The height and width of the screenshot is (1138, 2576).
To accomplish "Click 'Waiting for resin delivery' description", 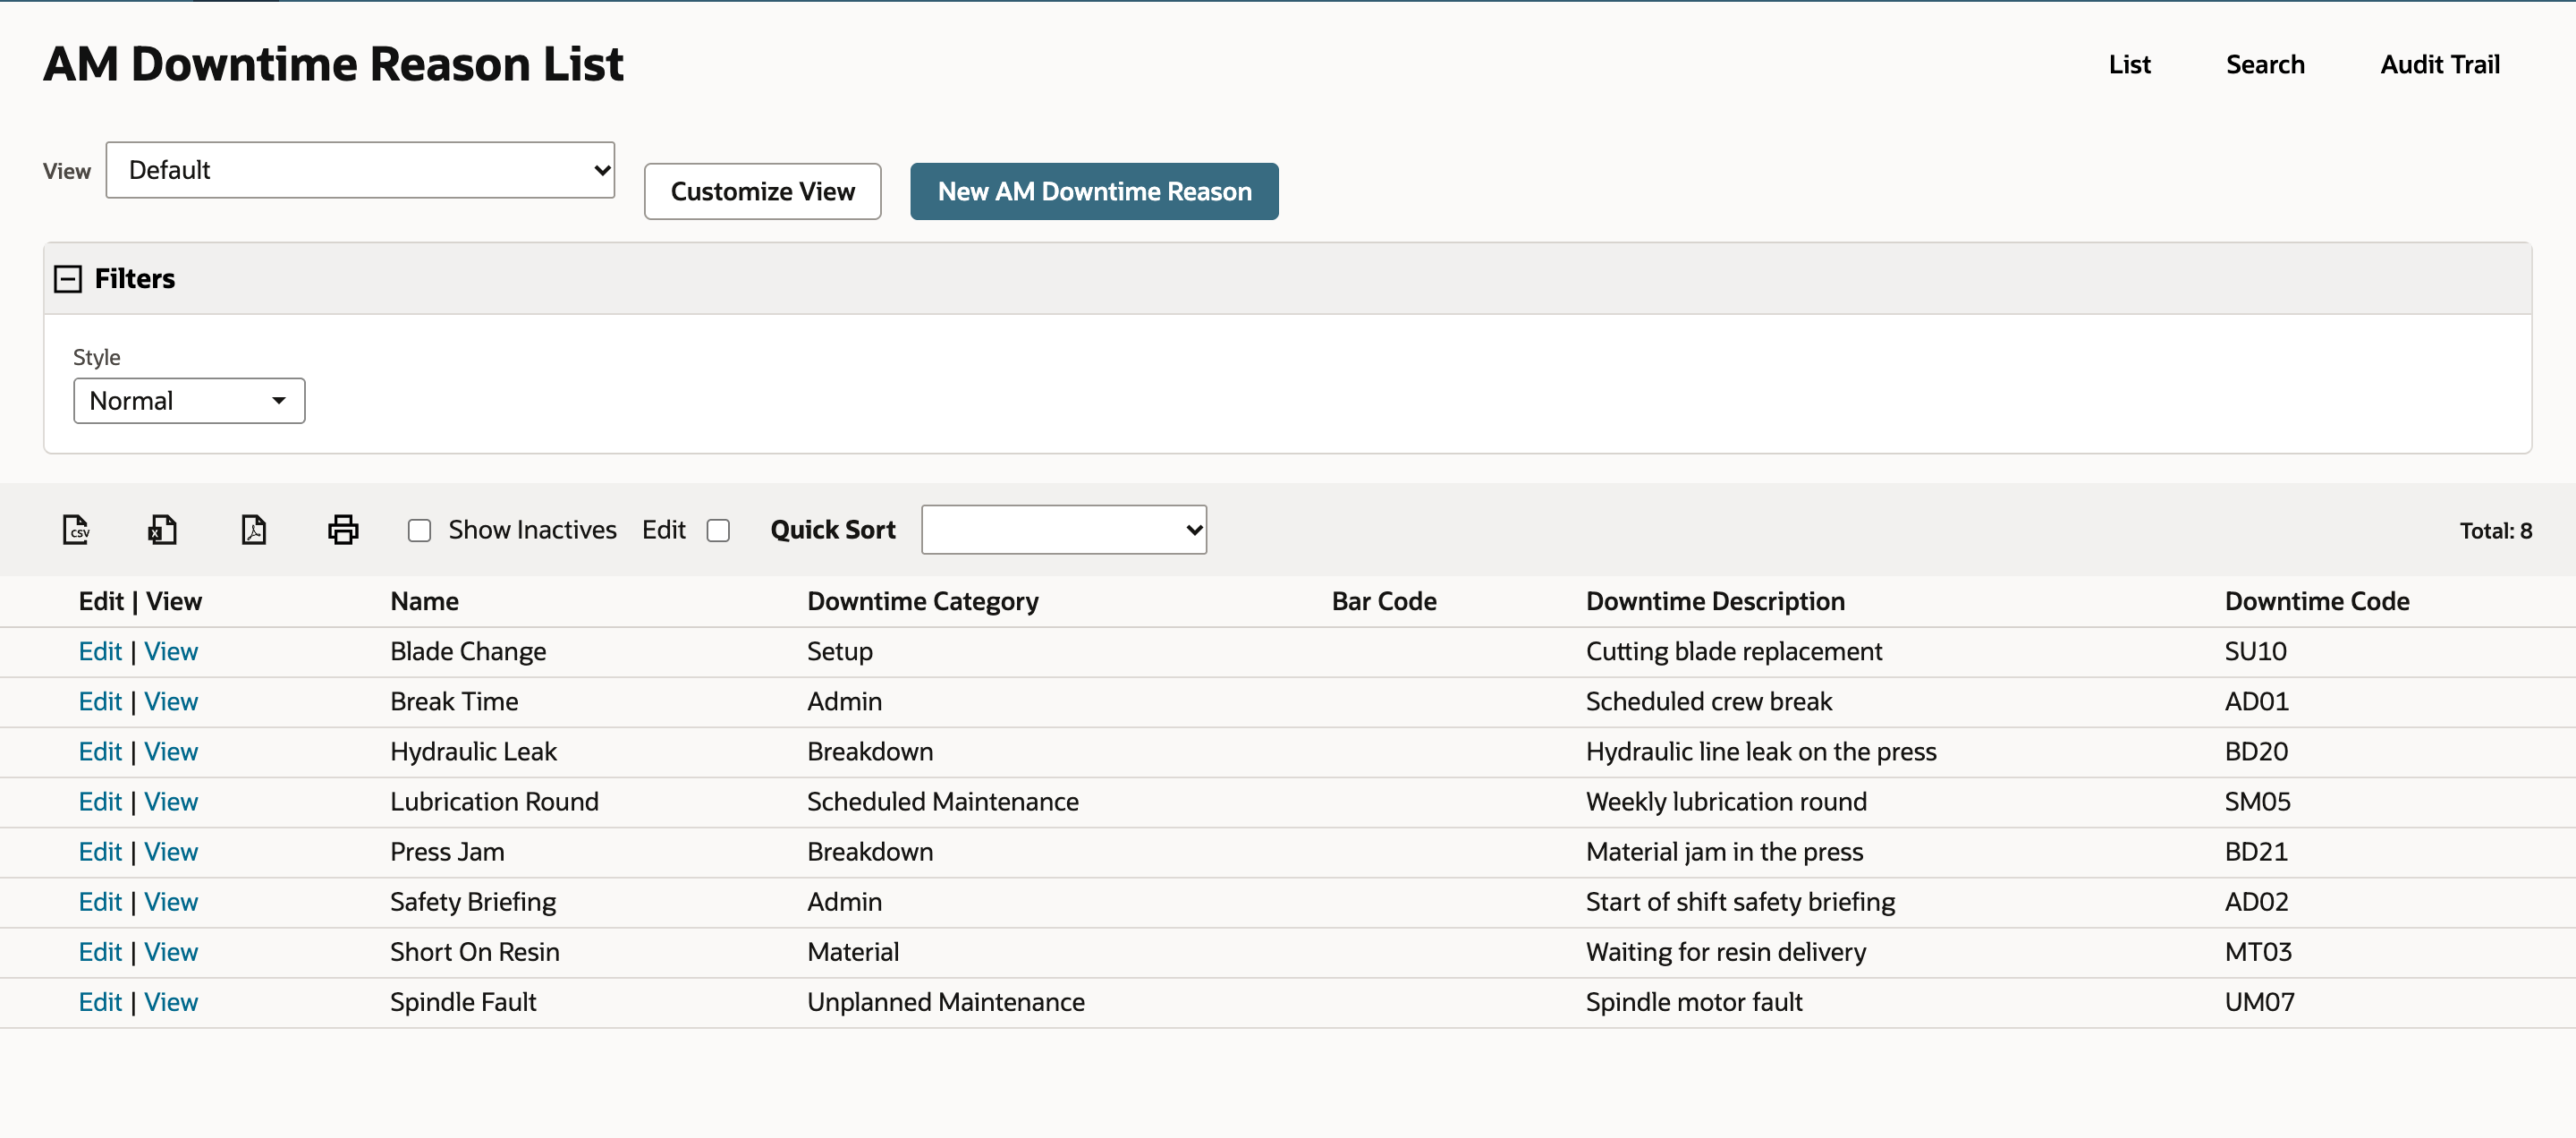I will (1725, 952).
